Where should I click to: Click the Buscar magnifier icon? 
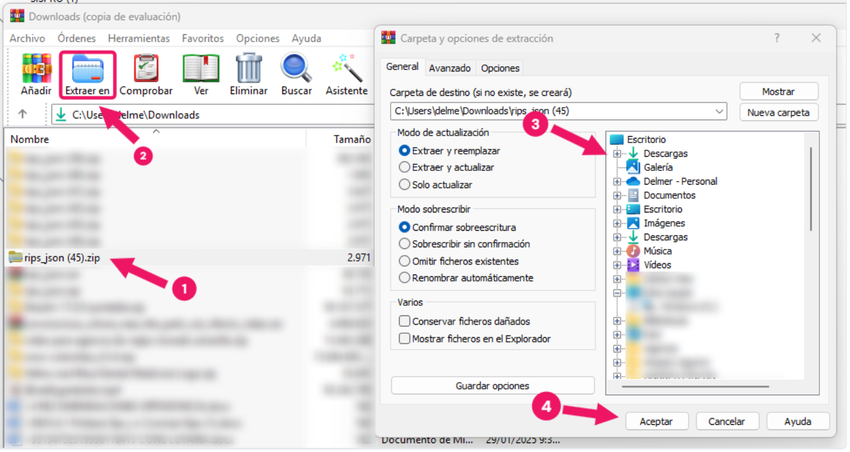[296, 68]
